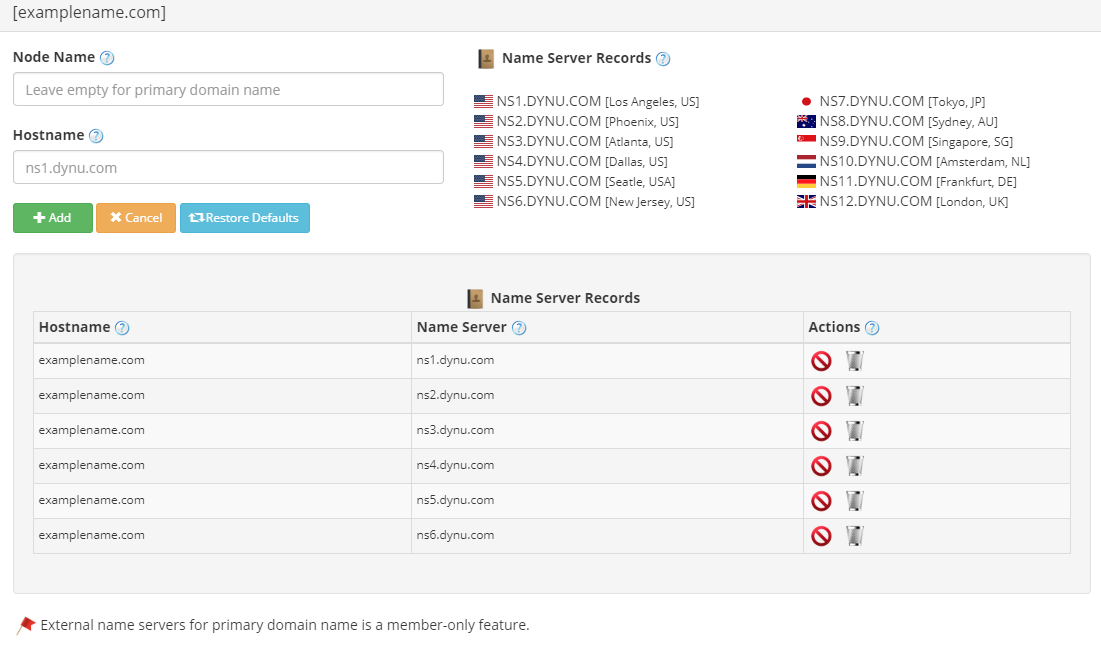Click the ns3.dynu.com table cell

tap(607, 431)
